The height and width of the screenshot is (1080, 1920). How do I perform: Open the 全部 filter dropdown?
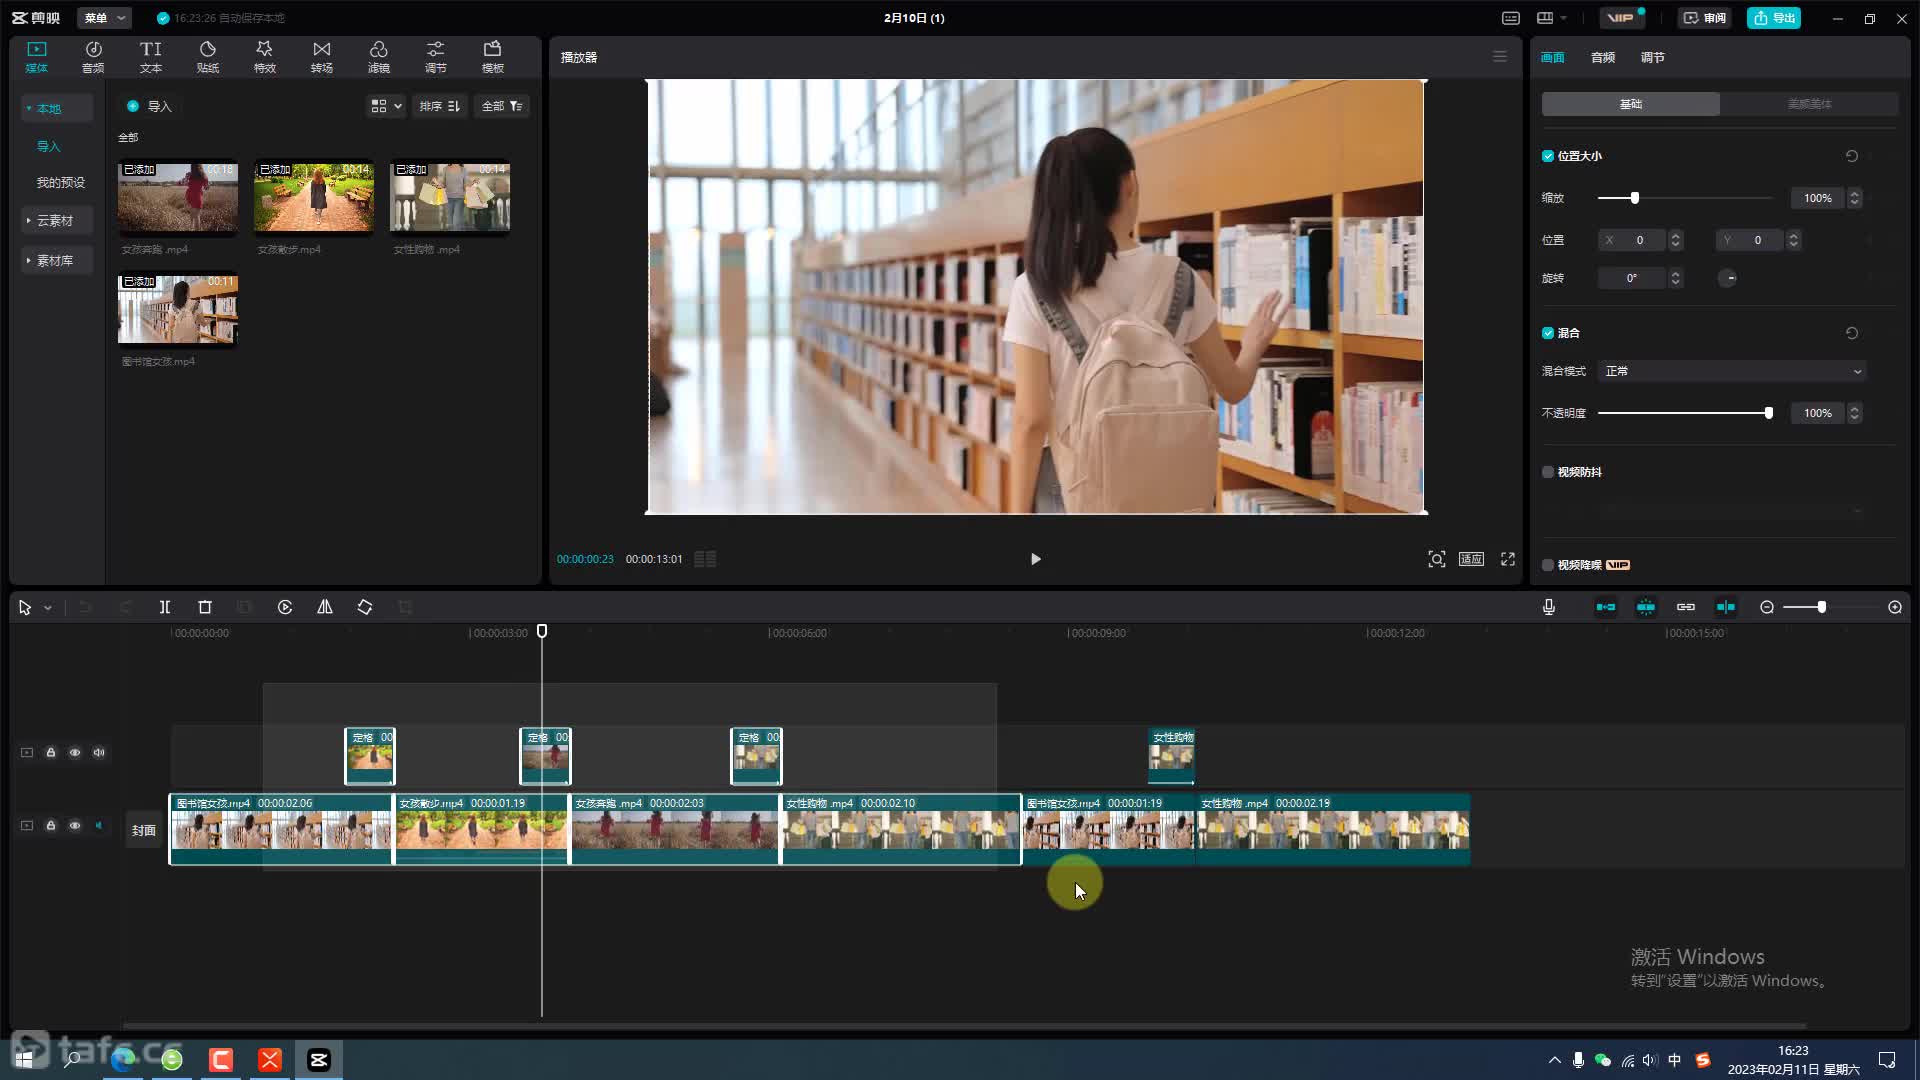coord(502,106)
